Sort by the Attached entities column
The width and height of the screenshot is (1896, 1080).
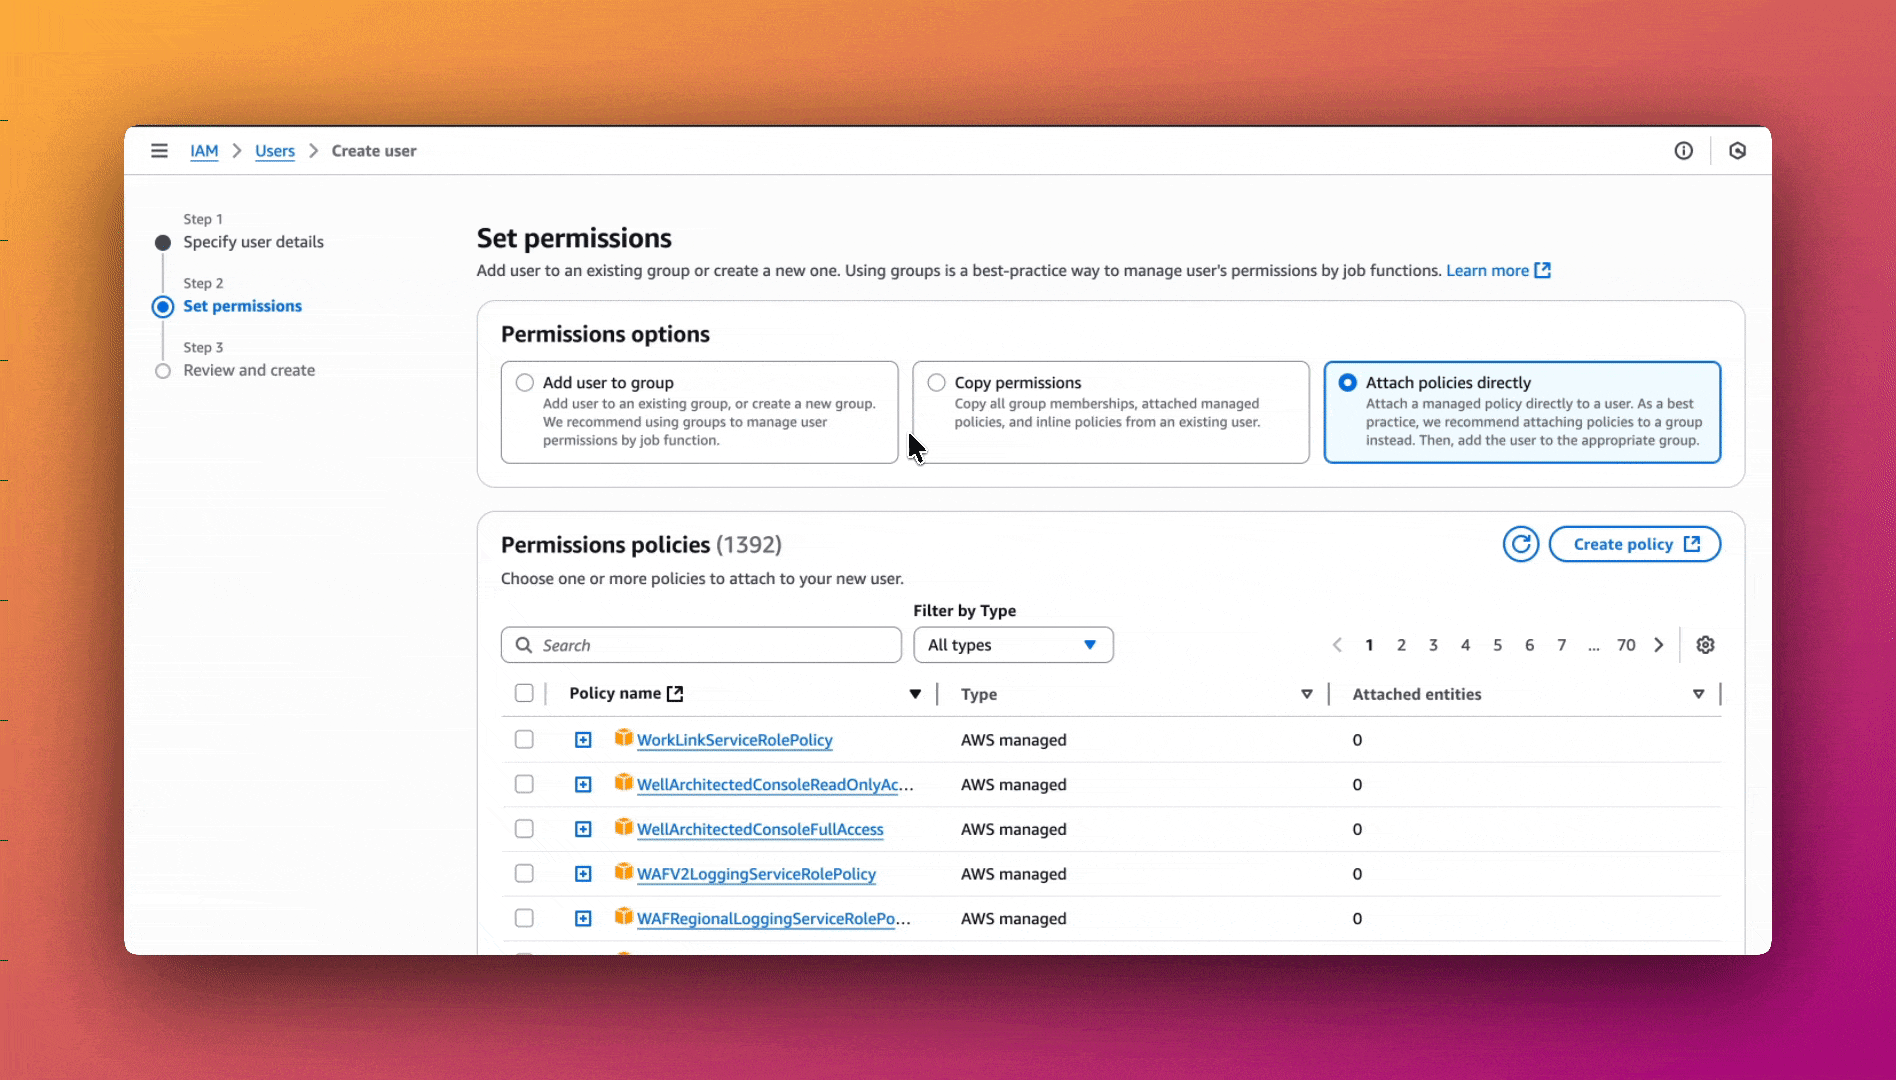[x=1698, y=694]
